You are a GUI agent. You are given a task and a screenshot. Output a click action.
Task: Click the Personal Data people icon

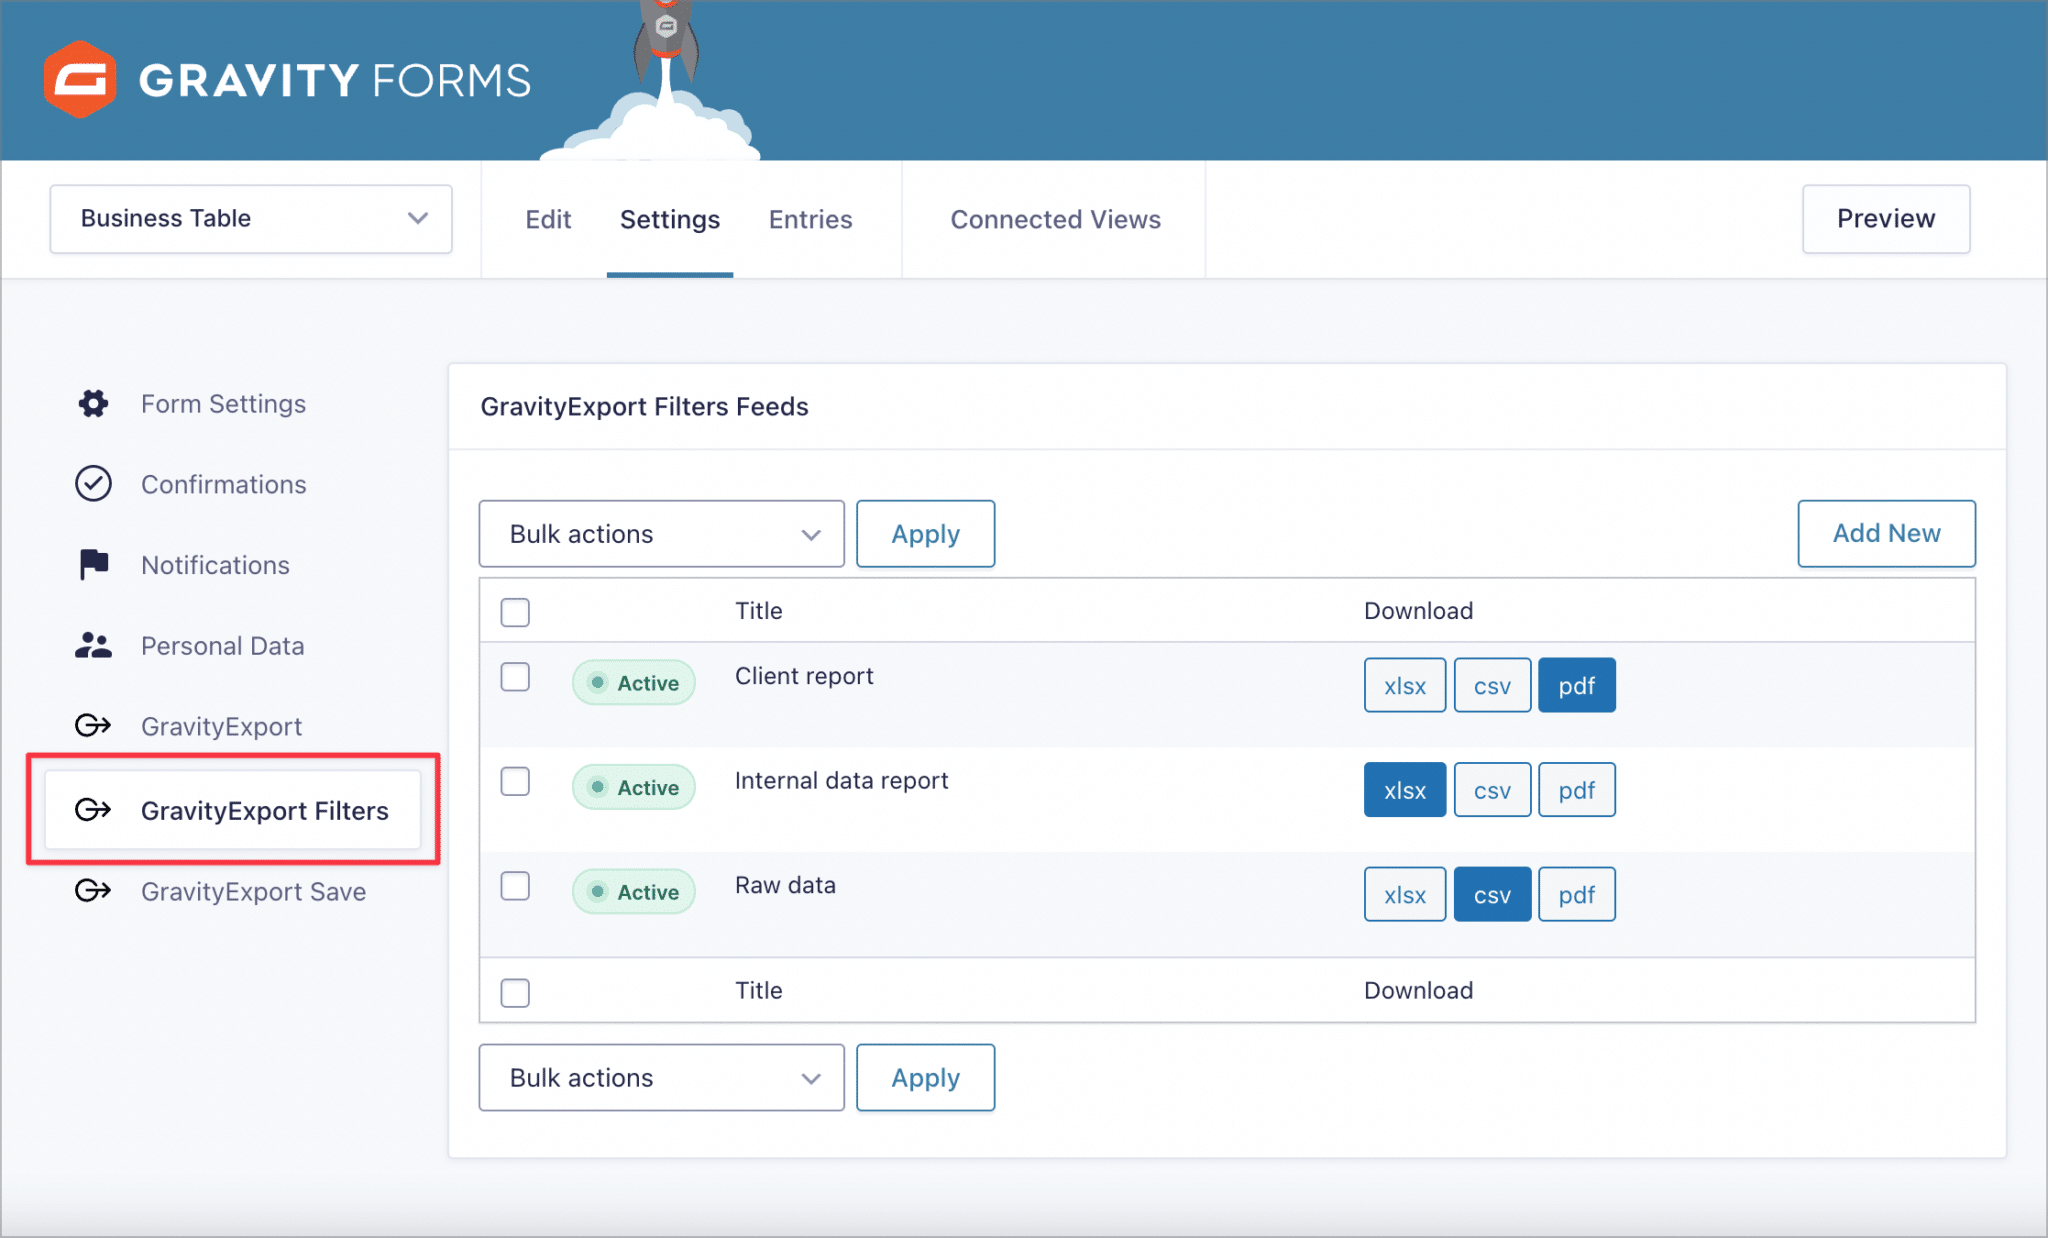93,645
